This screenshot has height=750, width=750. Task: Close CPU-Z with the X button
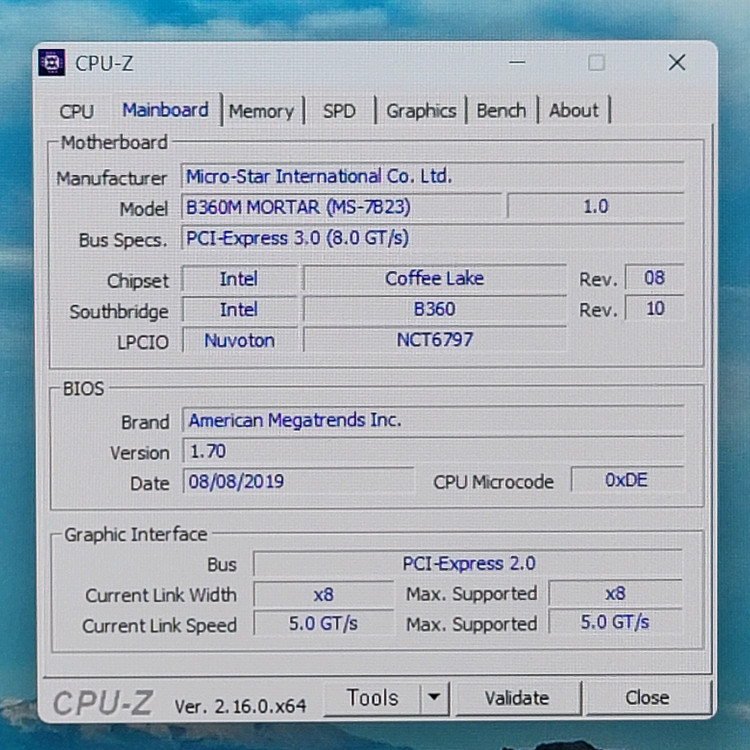[x=677, y=62]
